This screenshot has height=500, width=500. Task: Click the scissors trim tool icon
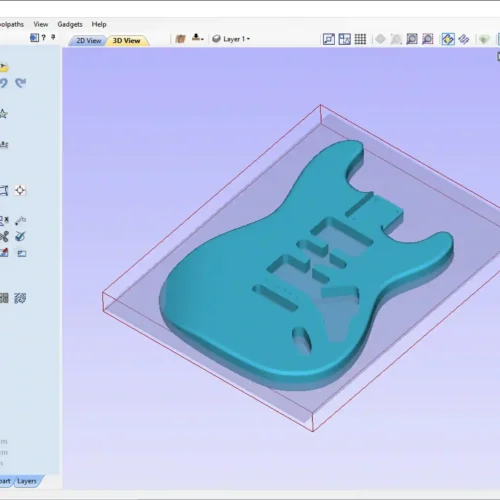pyautogui.click(x=4, y=237)
